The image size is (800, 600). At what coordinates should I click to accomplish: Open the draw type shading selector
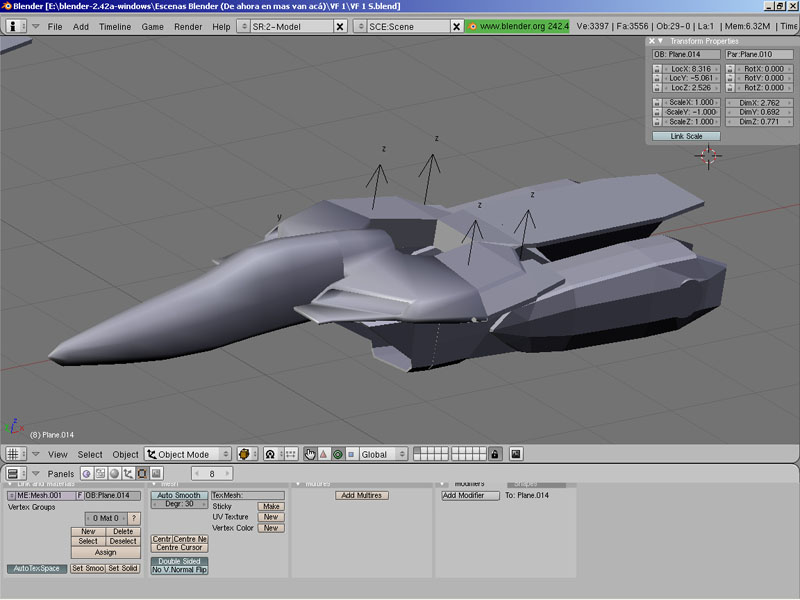click(244, 454)
